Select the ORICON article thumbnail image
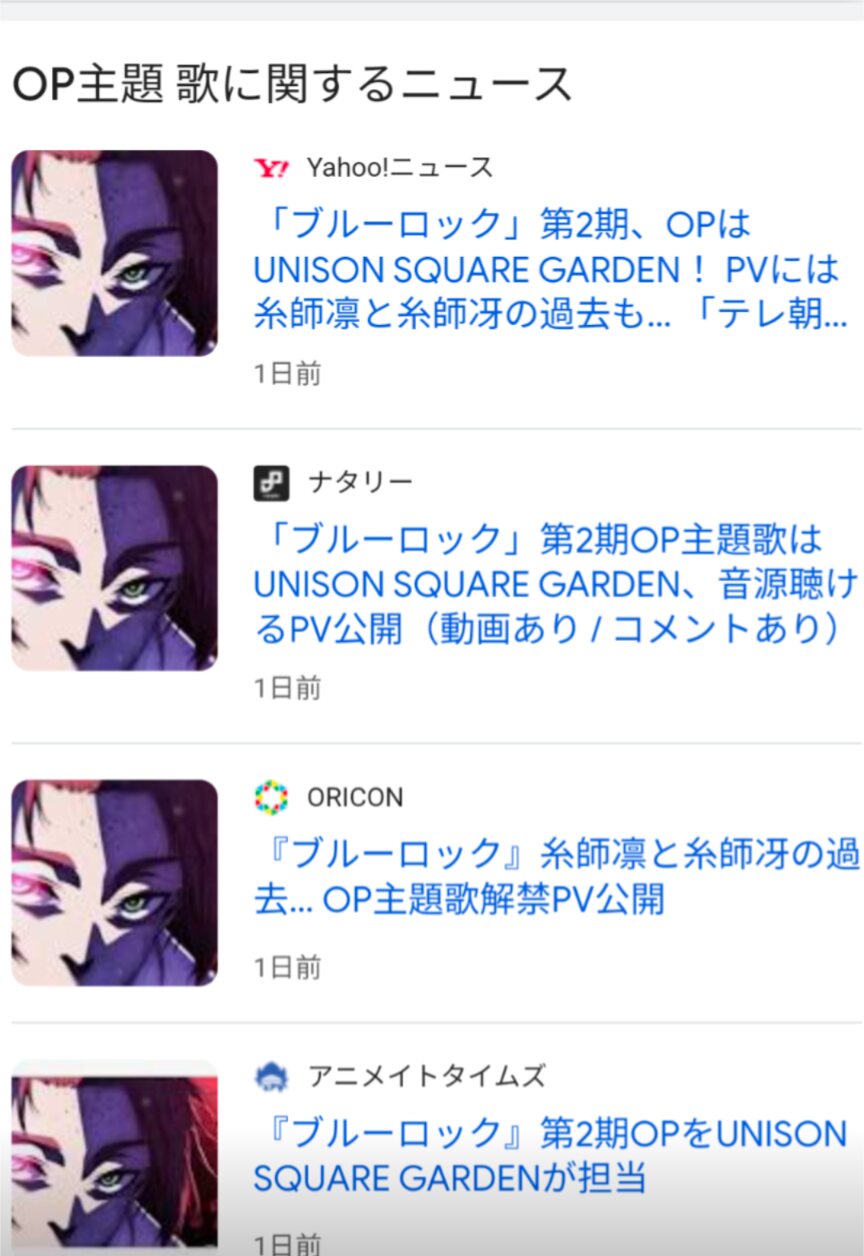864x1256 pixels. pos(114,883)
